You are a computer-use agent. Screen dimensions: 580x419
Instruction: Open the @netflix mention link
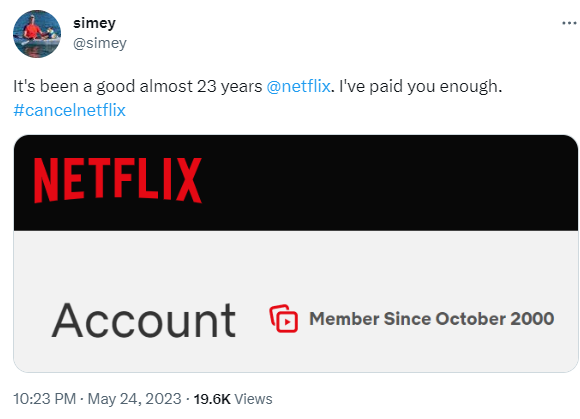coord(298,86)
